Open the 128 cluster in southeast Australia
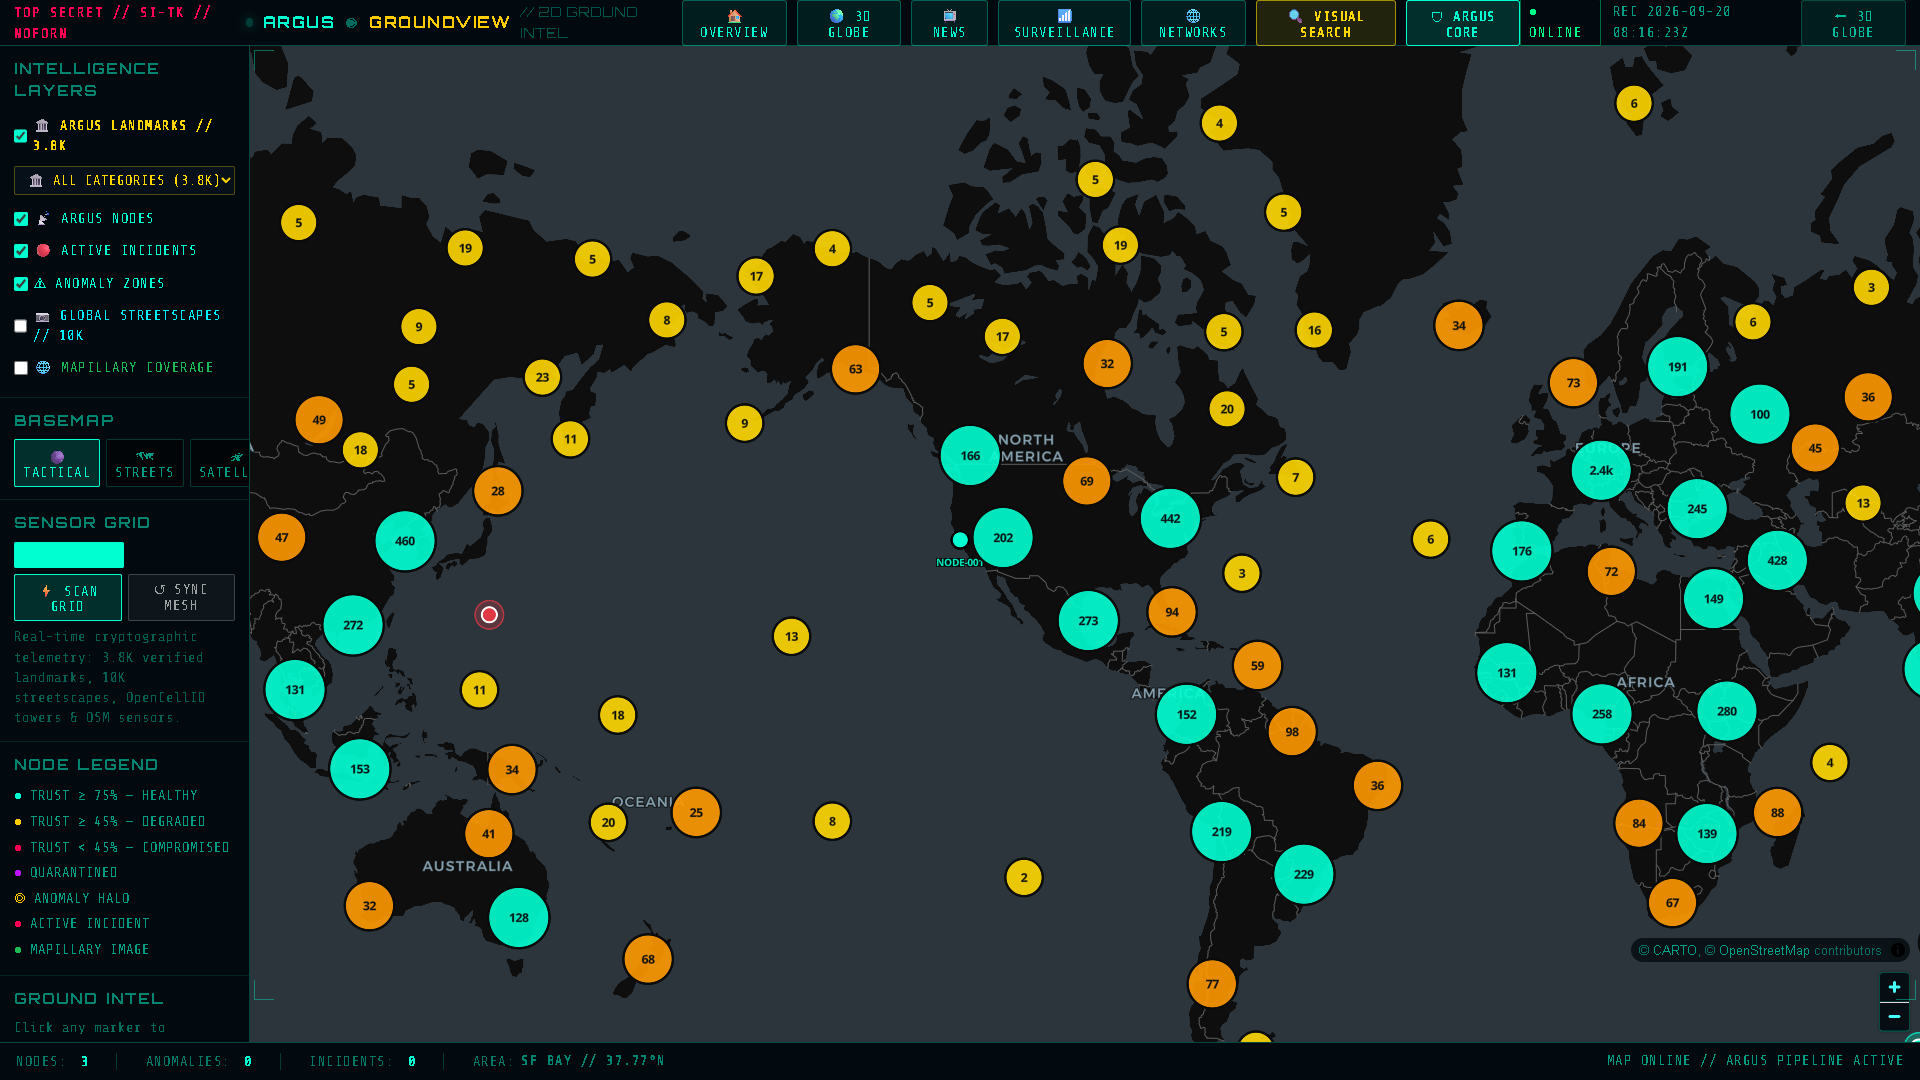The height and width of the screenshot is (1080, 1920). click(x=518, y=917)
